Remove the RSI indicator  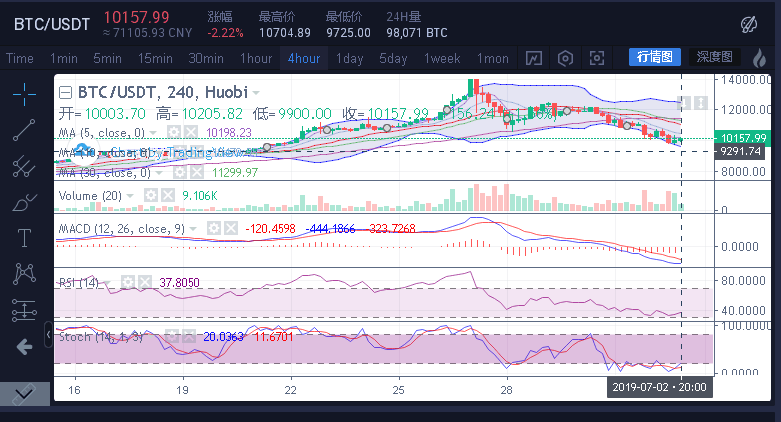point(145,282)
